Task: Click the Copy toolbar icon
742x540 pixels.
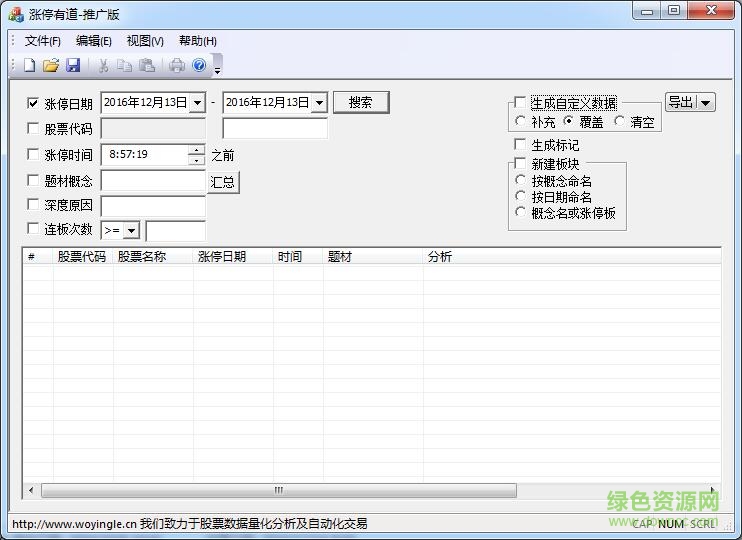Action: [124, 66]
